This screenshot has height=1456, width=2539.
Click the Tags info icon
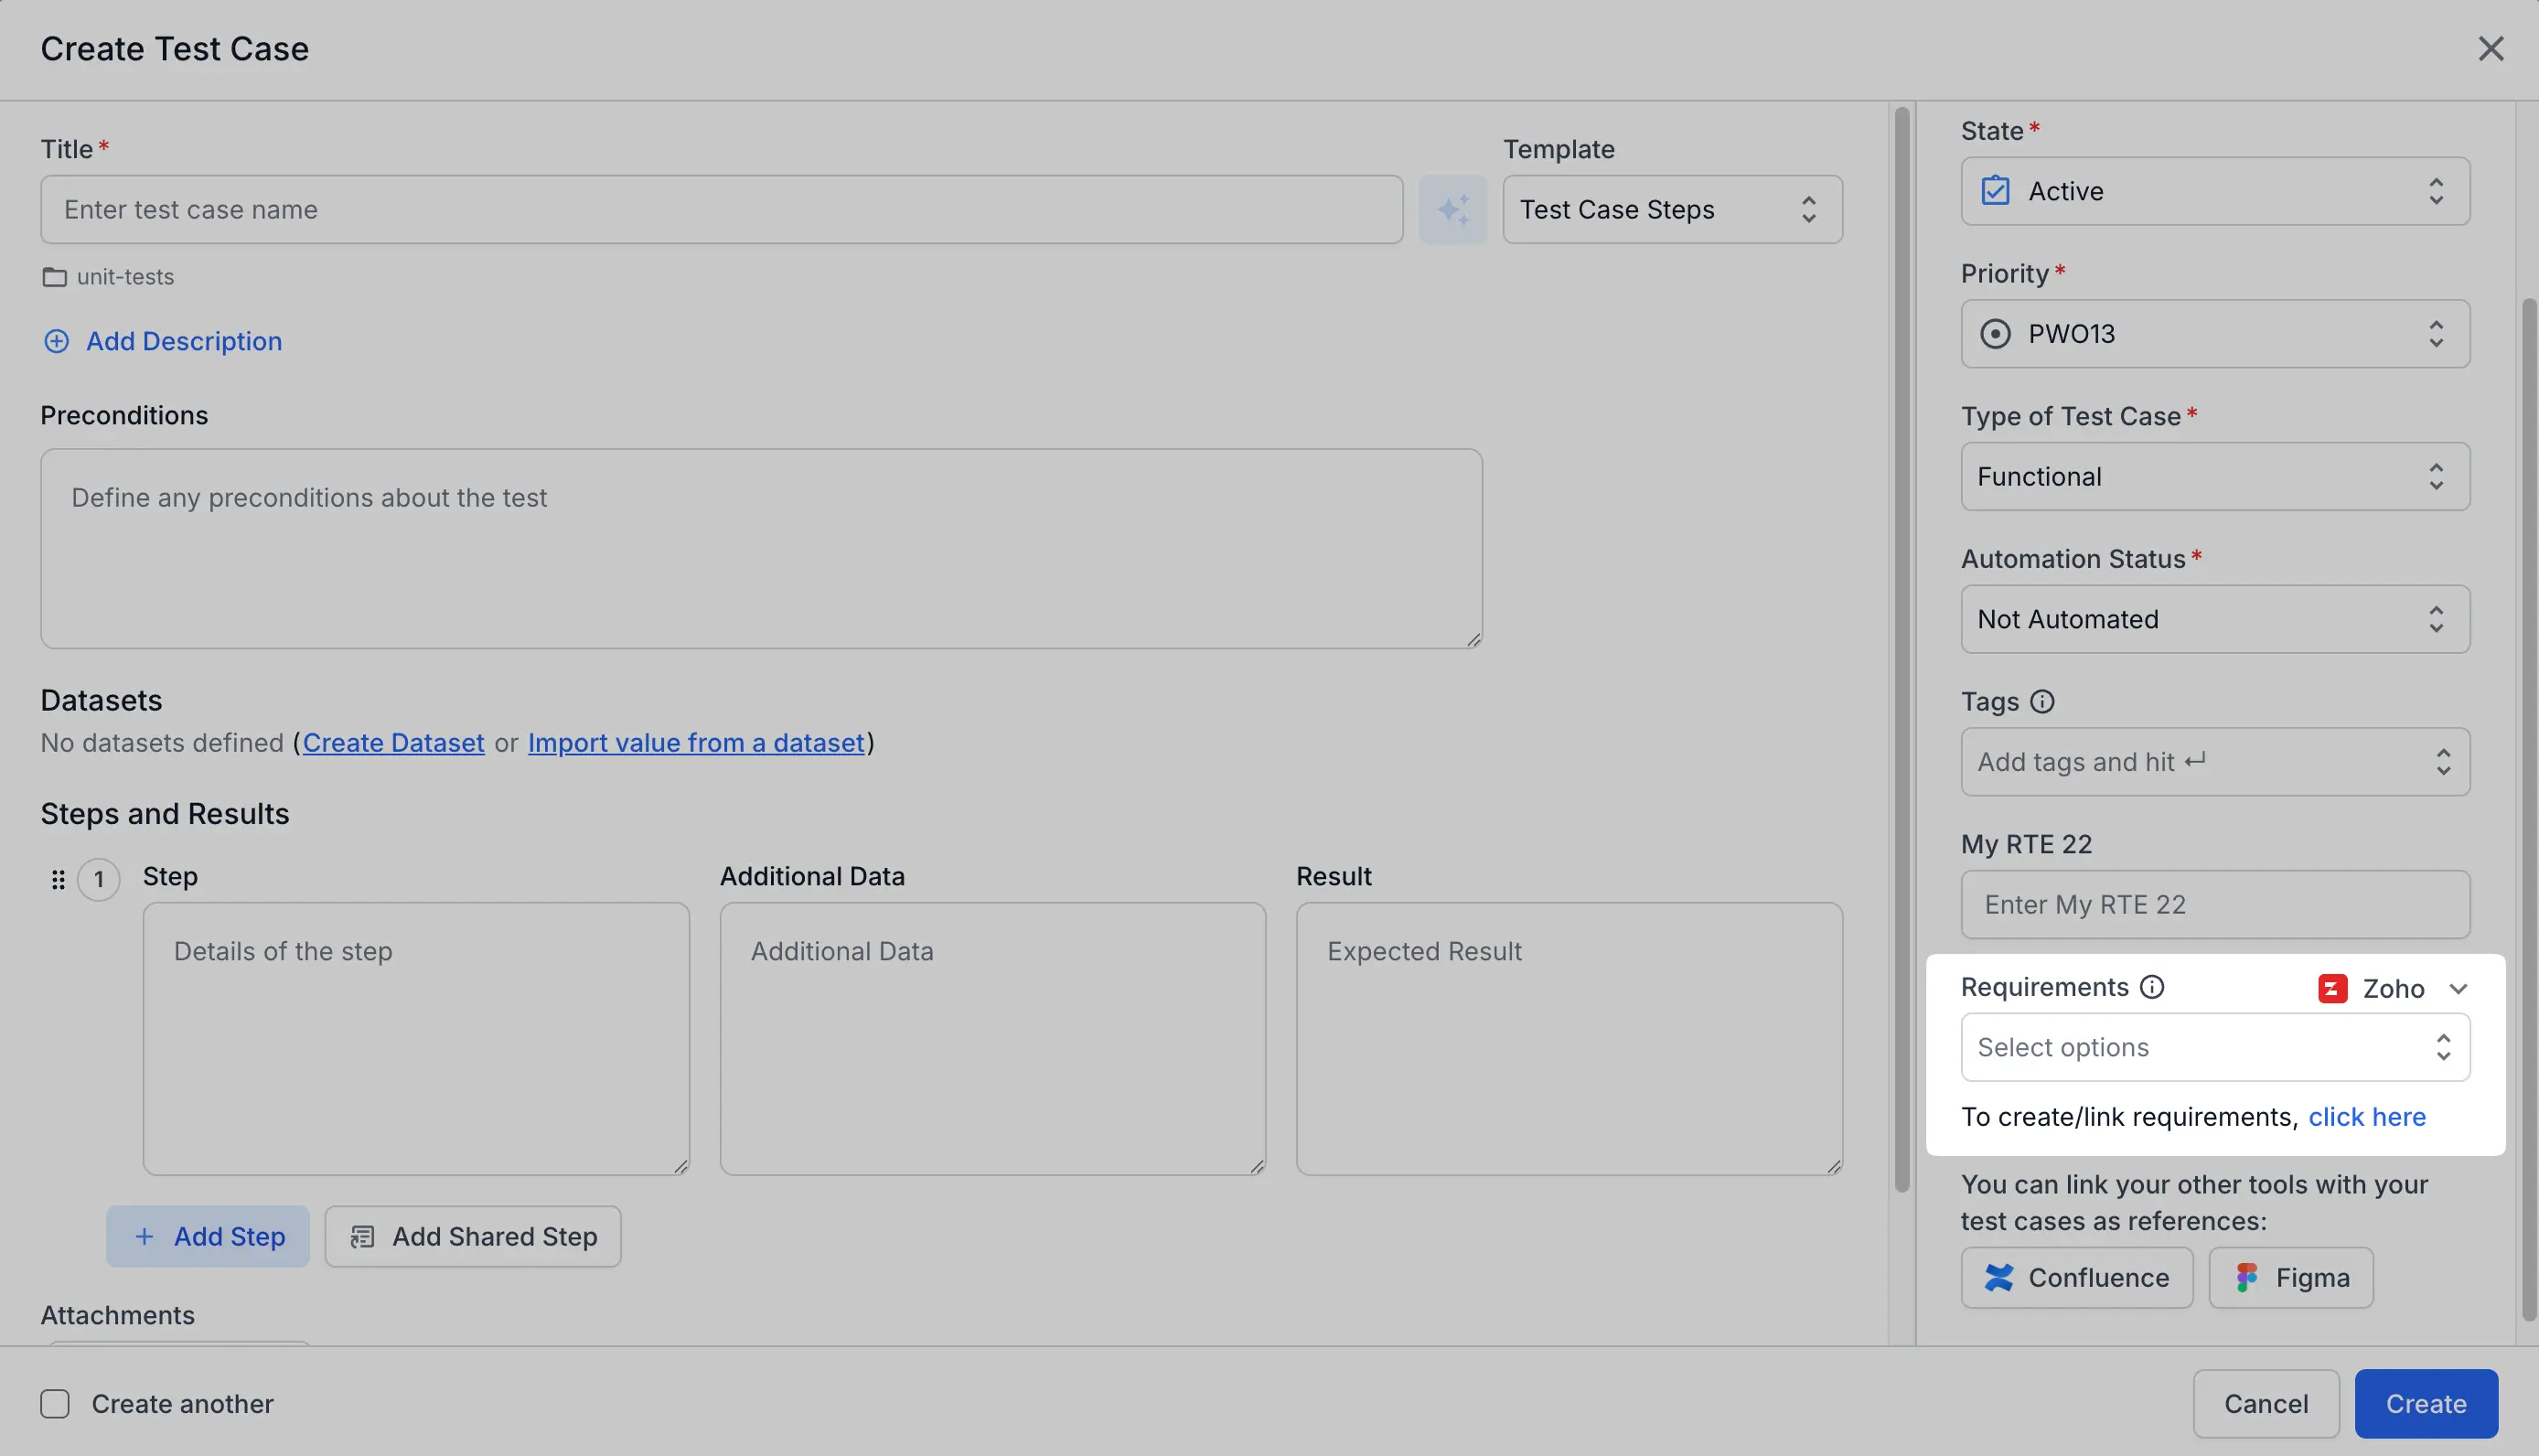pyautogui.click(x=2042, y=702)
